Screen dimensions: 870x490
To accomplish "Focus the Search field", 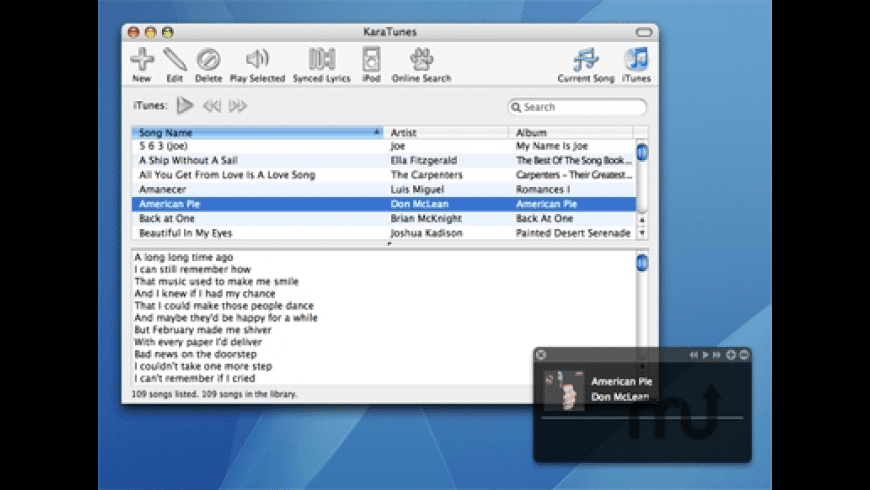I will tap(577, 107).
